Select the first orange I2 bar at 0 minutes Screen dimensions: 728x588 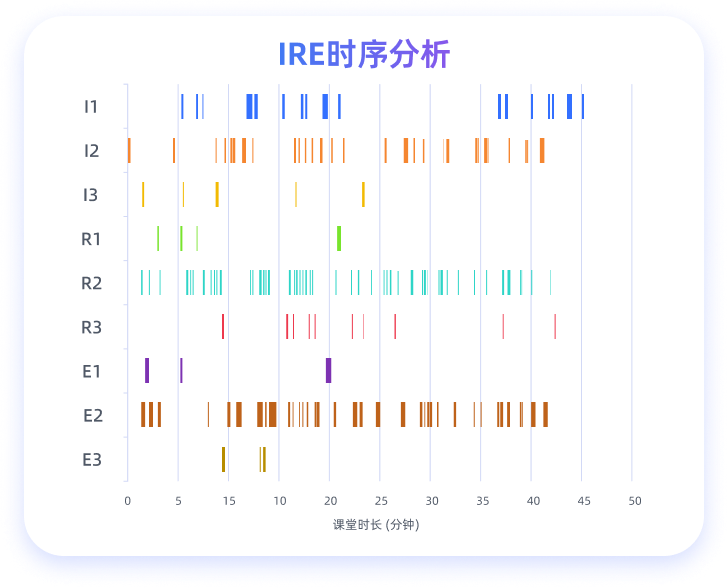(129, 150)
